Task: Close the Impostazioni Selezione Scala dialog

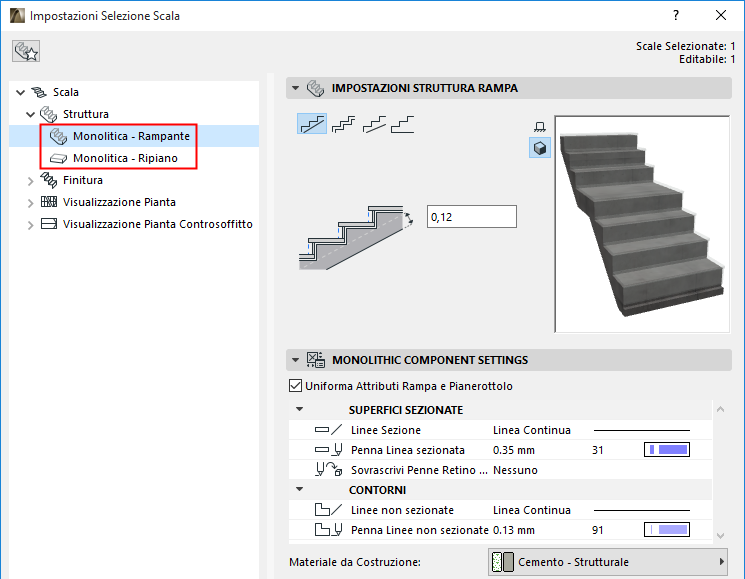Action: [721, 15]
